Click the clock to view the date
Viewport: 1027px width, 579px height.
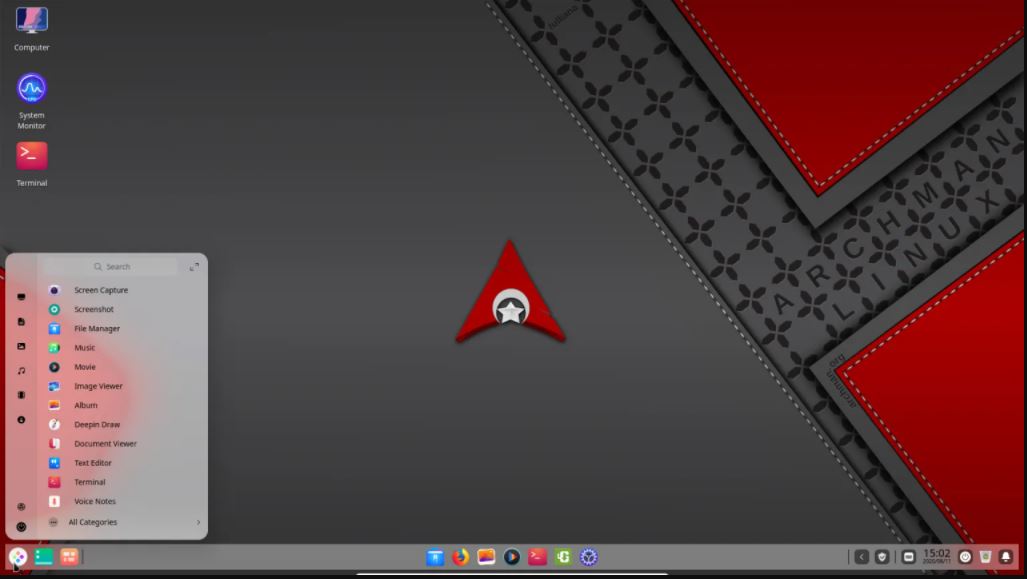(936, 556)
